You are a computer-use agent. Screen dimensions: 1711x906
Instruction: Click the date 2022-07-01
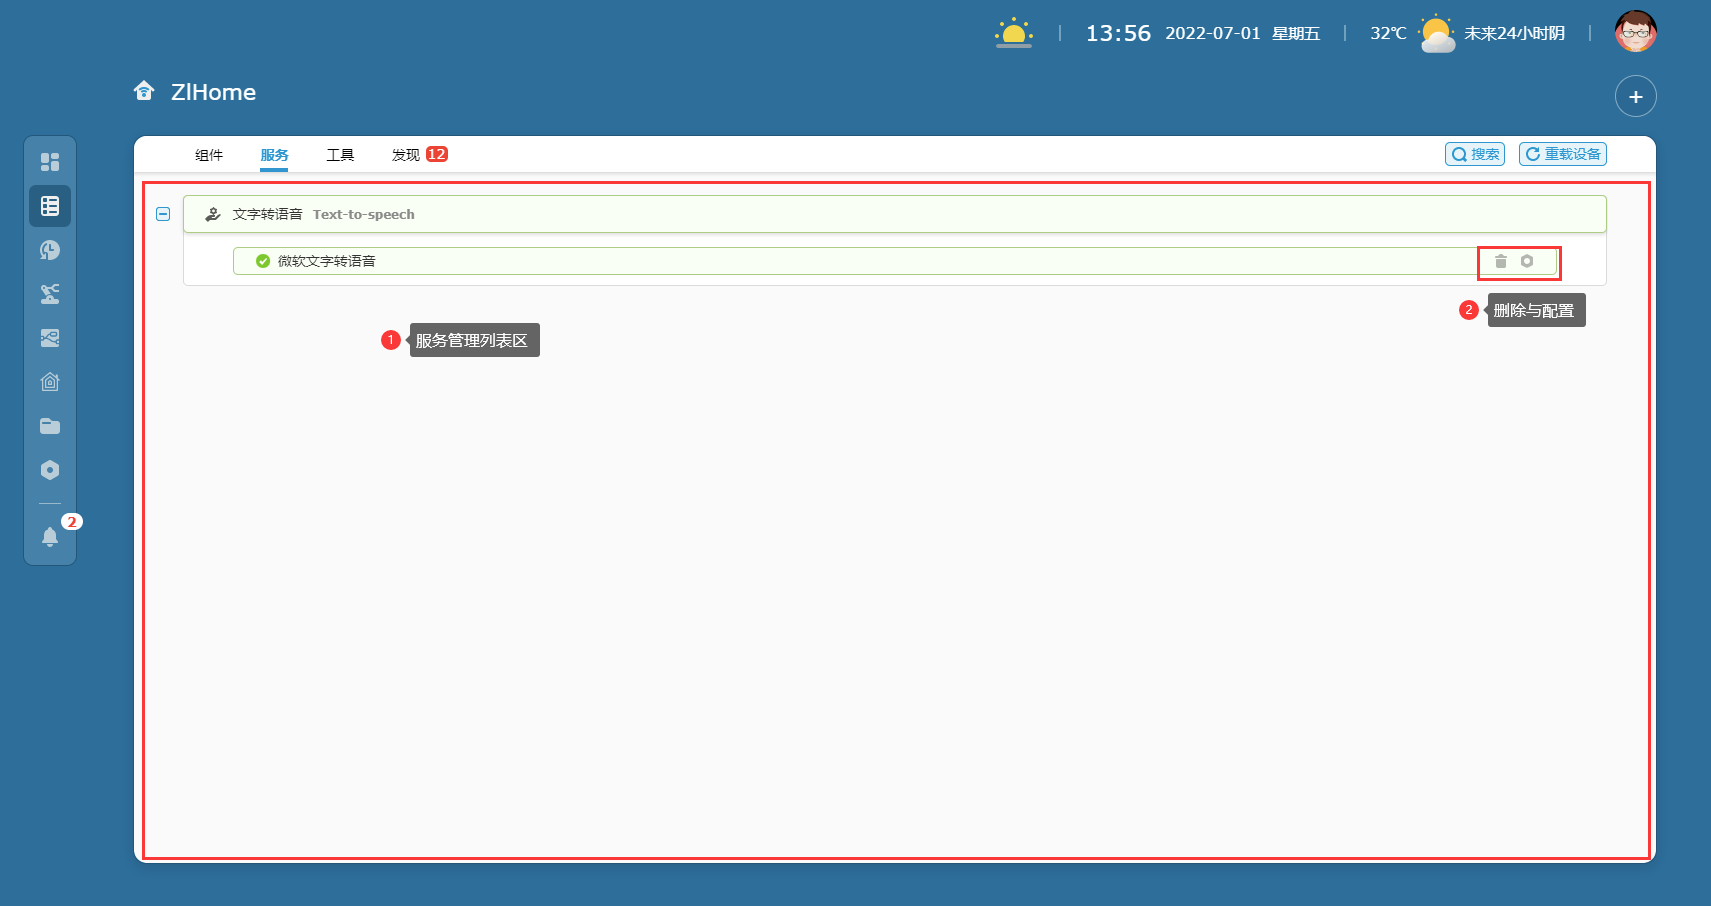tap(1213, 33)
